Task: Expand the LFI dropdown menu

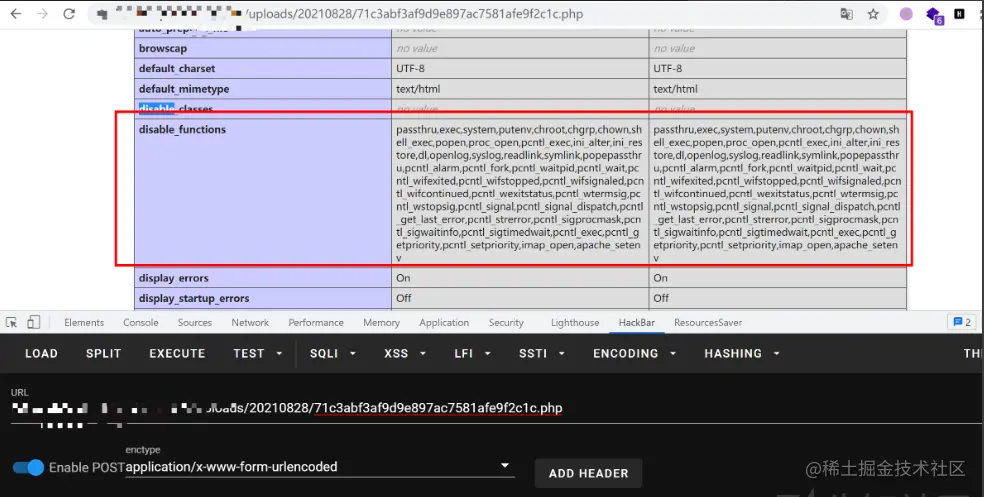Action: 473,353
